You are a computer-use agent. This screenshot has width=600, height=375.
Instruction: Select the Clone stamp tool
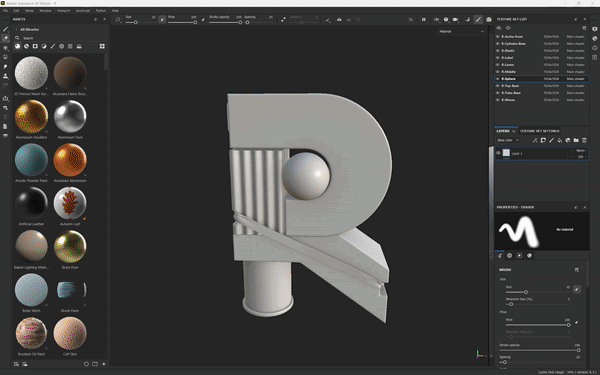point(5,76)
